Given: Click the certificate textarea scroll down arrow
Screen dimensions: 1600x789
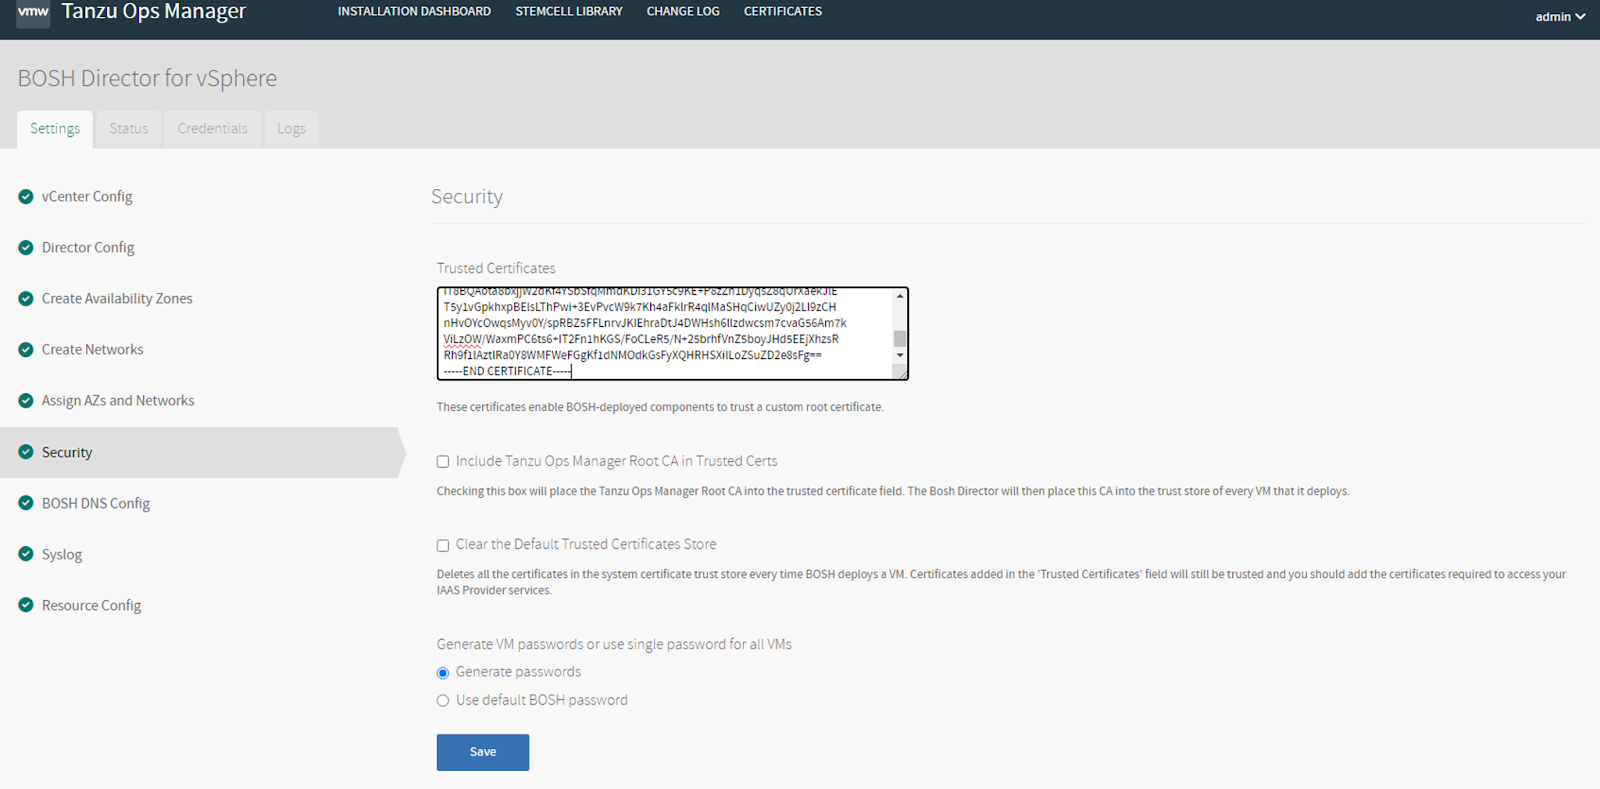Looking at the screenshot, I should (x=900, y=355).
